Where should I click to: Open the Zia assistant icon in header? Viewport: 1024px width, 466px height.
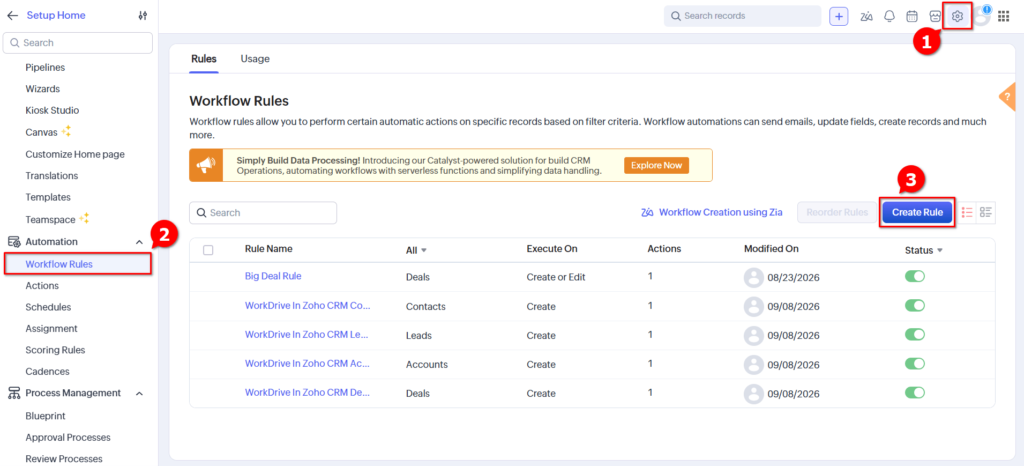(x=867, y=16)
